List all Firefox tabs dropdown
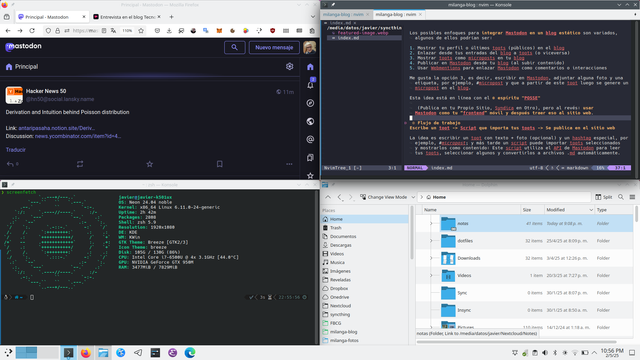 click(313, 17)
